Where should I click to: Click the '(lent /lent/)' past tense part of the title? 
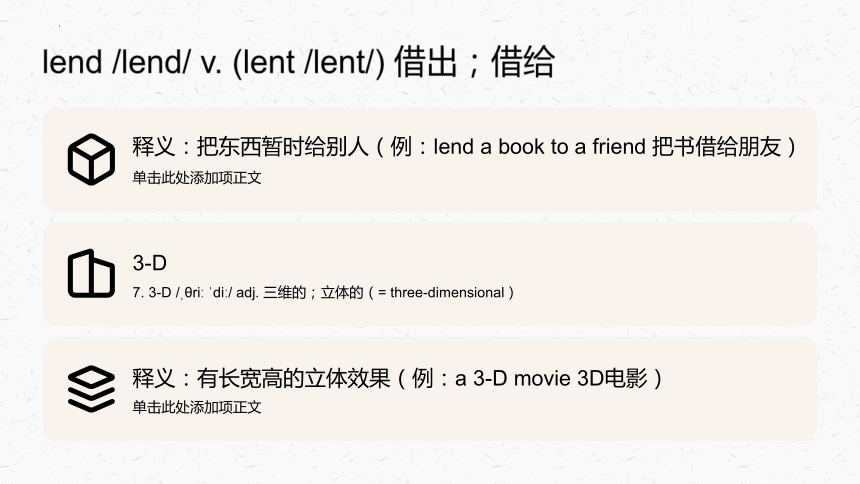(309, 62)
